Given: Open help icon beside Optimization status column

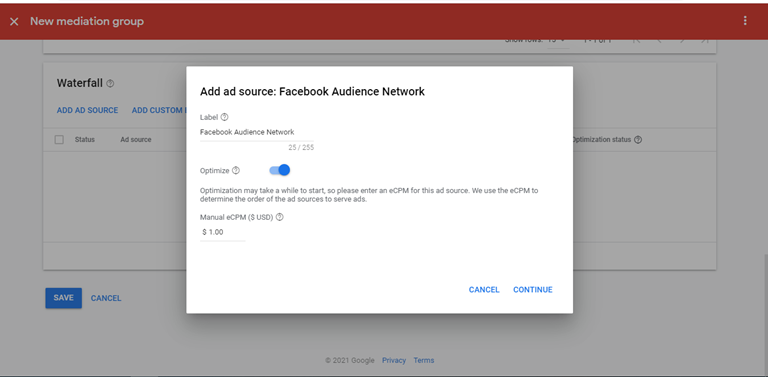Looking at the screenshot, I should coord(638,140).
